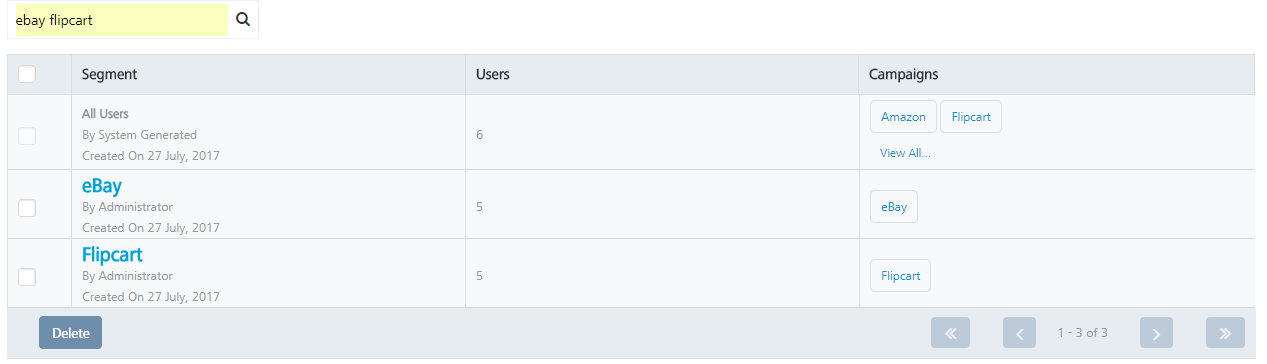Open Amazon campaign tag in All Users
This screenshot has height=364, width=1267.
(903, 117)
